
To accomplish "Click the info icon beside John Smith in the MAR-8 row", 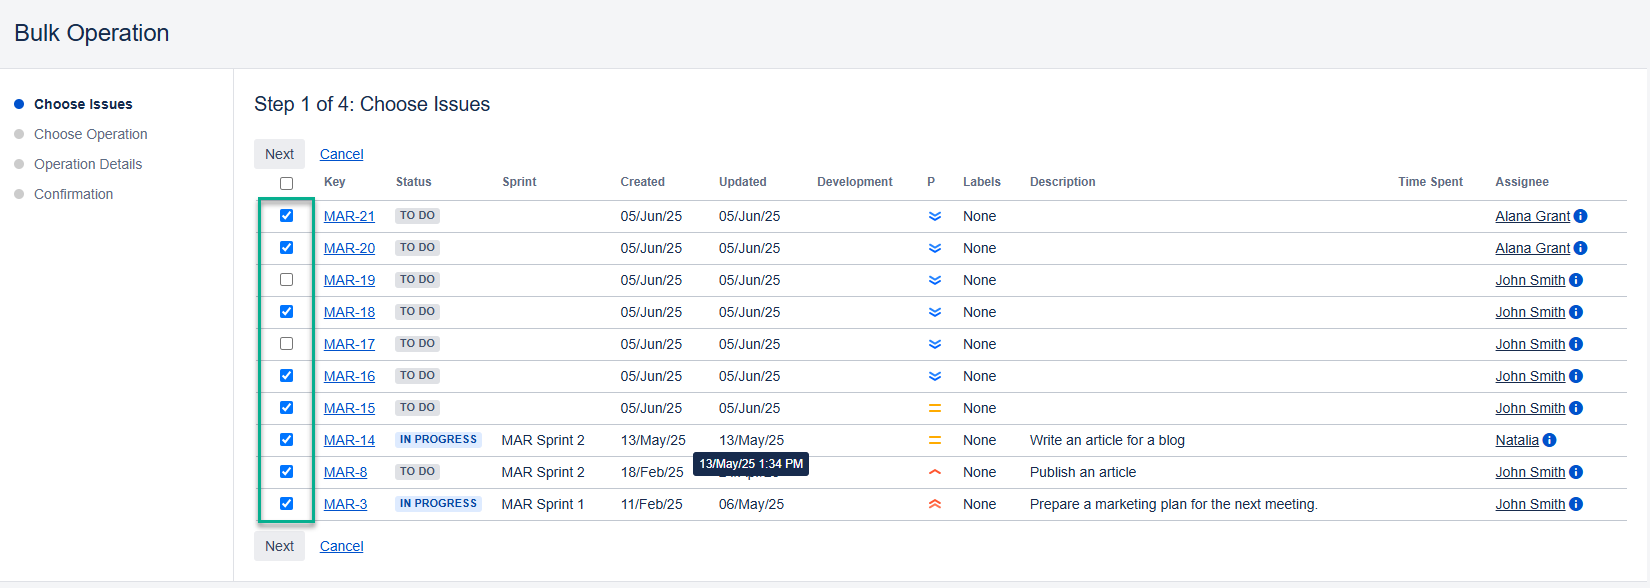I will click(x=1576, y=472).
